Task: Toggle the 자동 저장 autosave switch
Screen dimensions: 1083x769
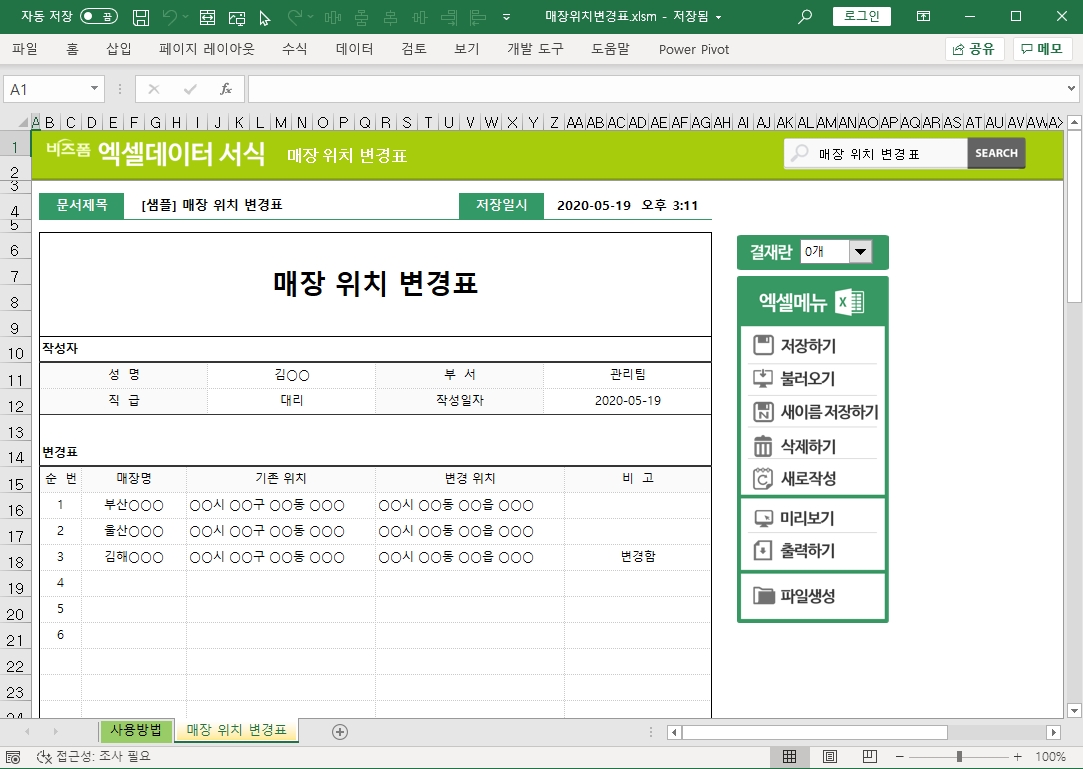Action: tap(99, 17)
